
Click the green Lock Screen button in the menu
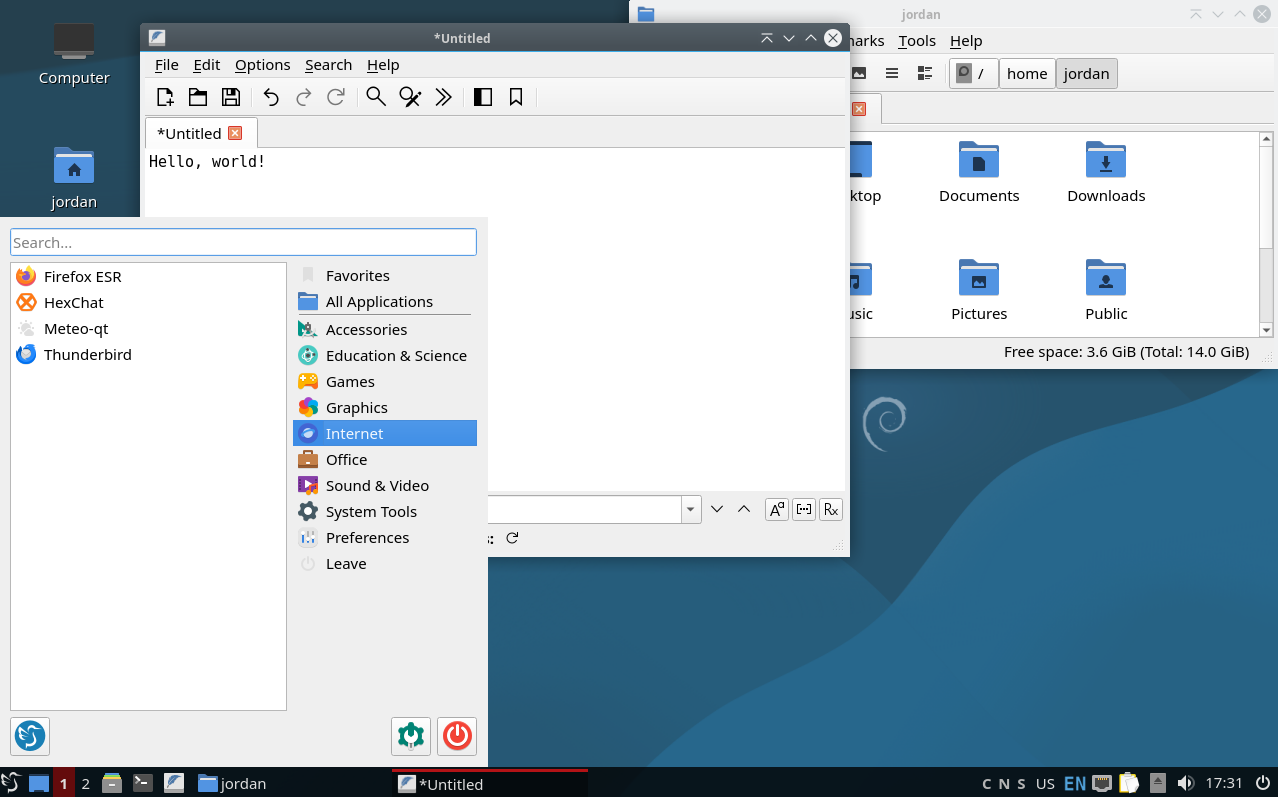(411, 736)
